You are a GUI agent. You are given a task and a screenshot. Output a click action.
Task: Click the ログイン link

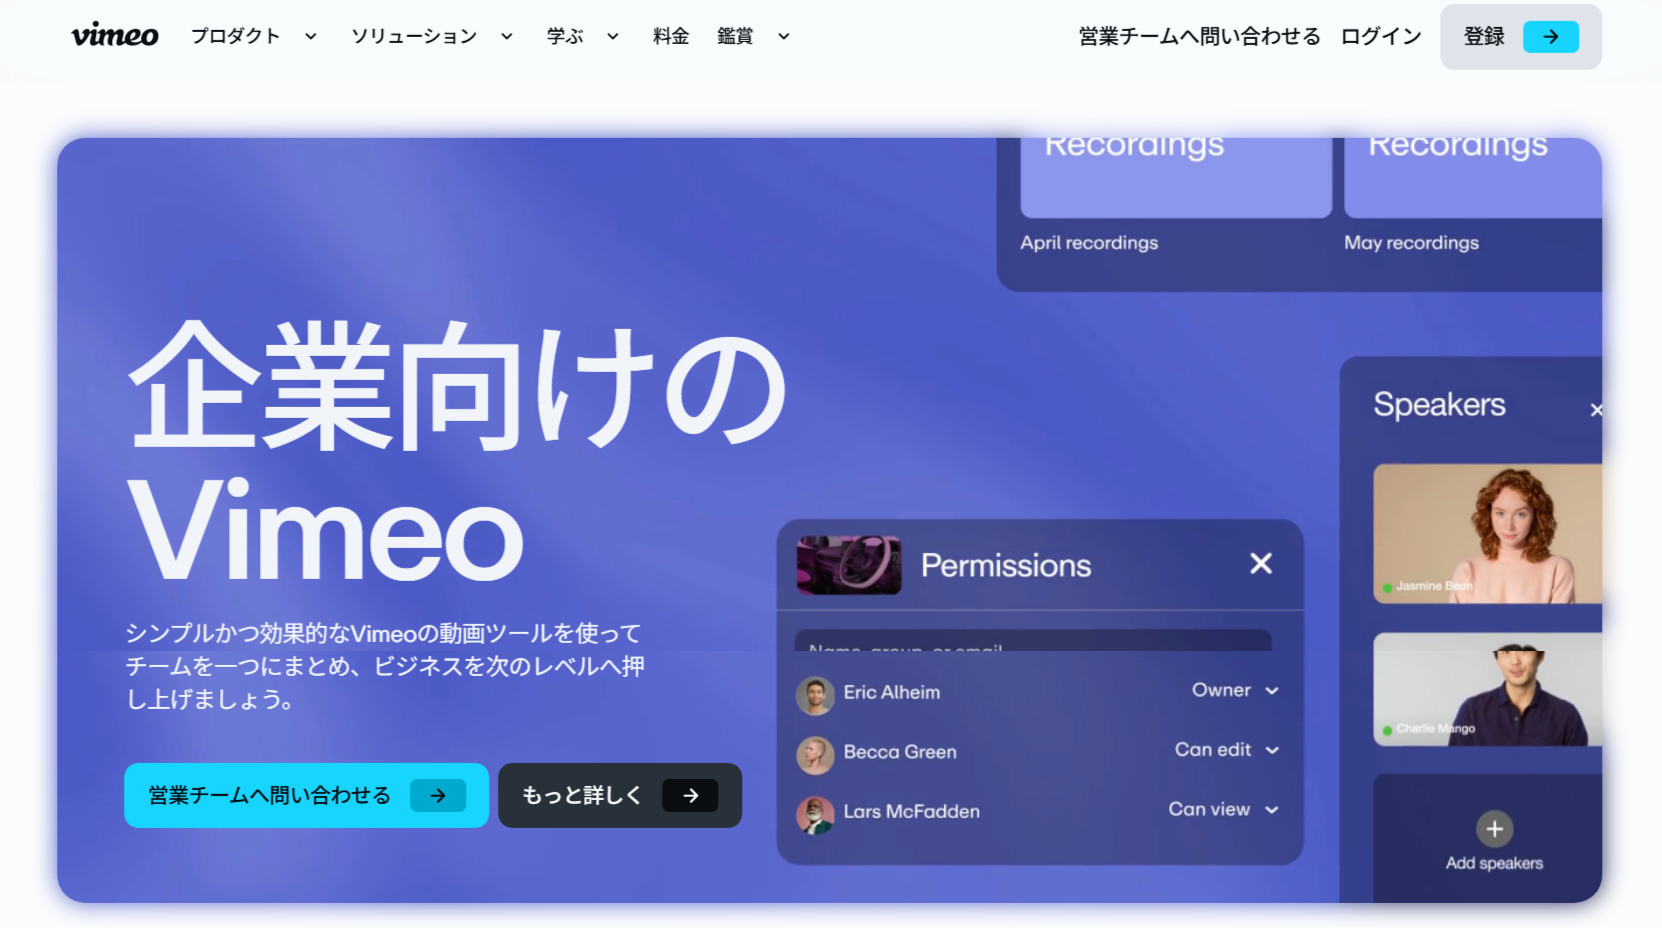tap(1381, 37)
